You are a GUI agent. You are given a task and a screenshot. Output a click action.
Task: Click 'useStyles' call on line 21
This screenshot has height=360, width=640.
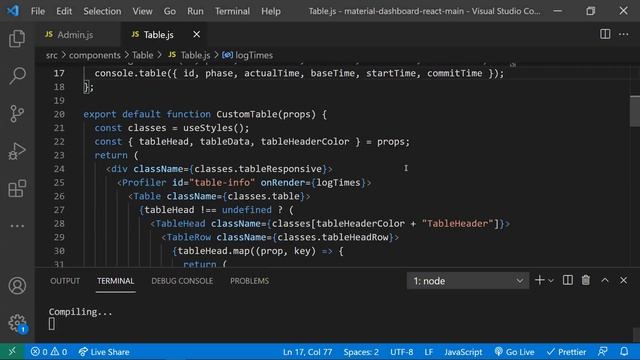tap(208, 128)
